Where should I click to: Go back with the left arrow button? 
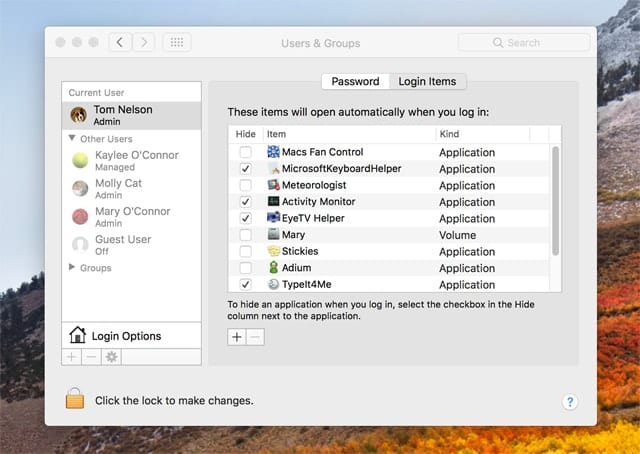pyautogui.click(x=121, y=42)
